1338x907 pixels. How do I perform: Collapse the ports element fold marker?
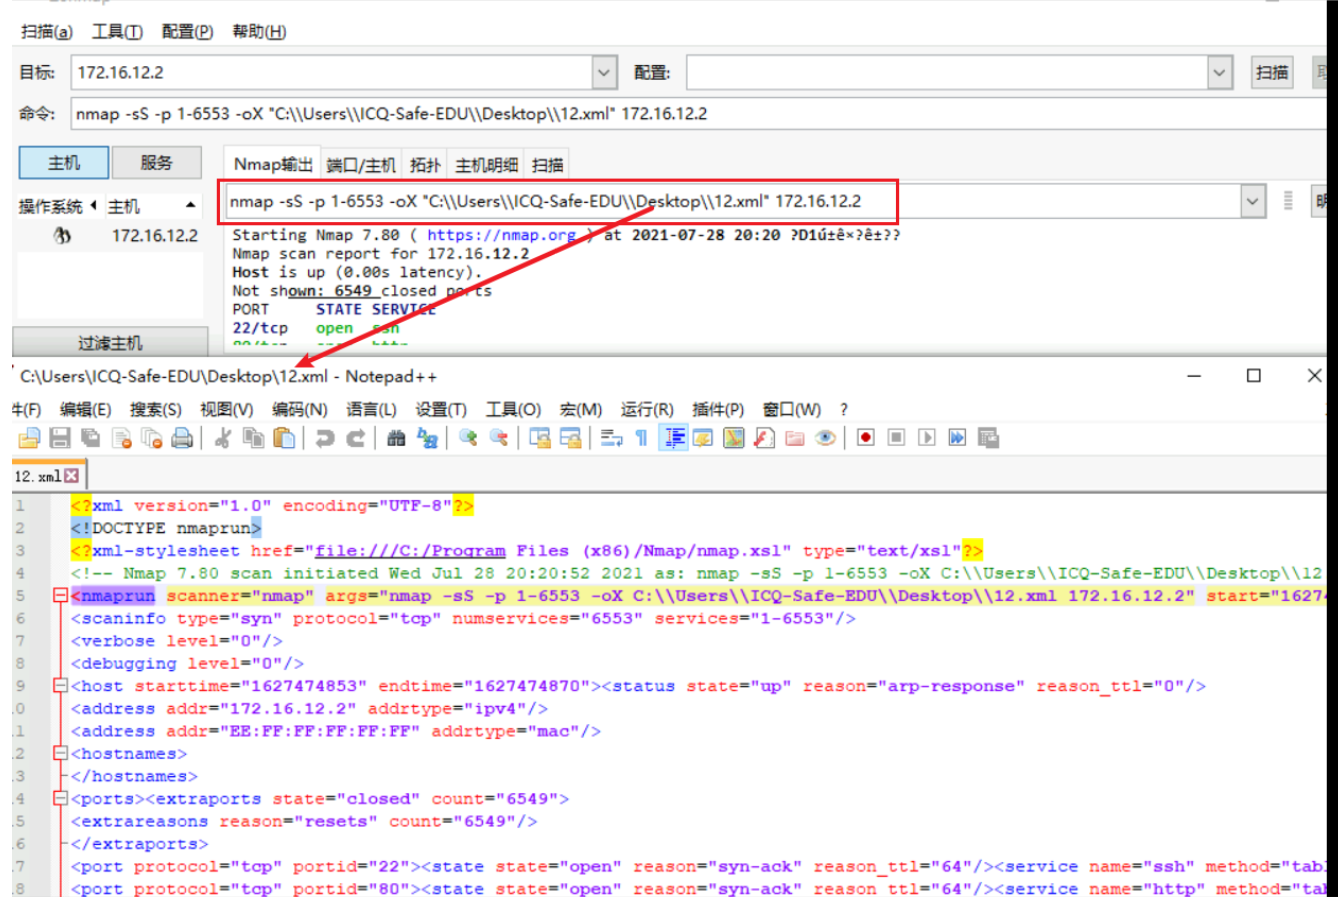(60, 799)
